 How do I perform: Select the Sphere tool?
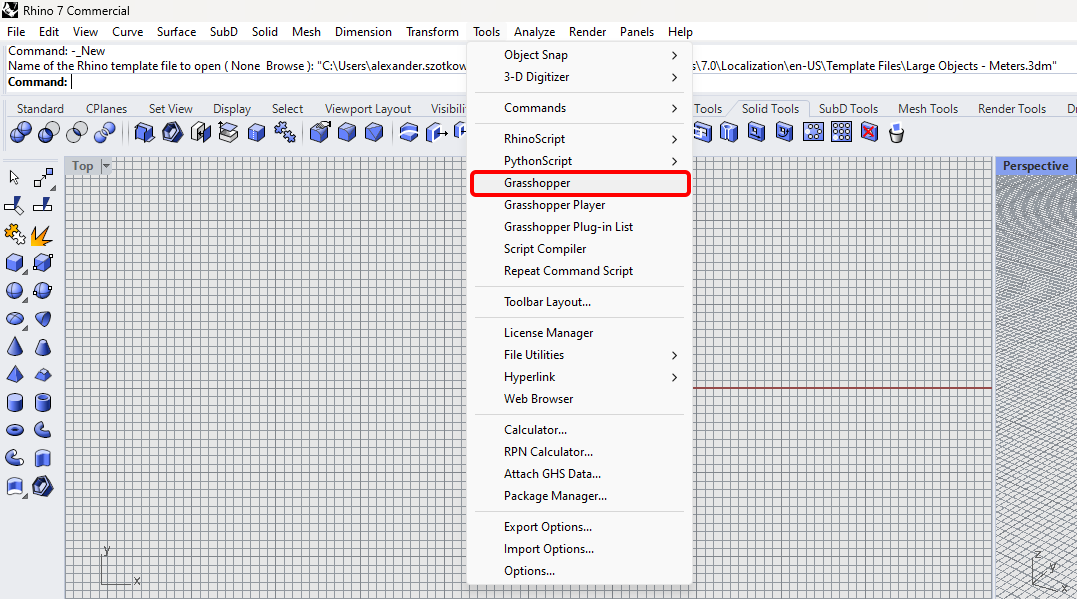[x=14, y=291]
